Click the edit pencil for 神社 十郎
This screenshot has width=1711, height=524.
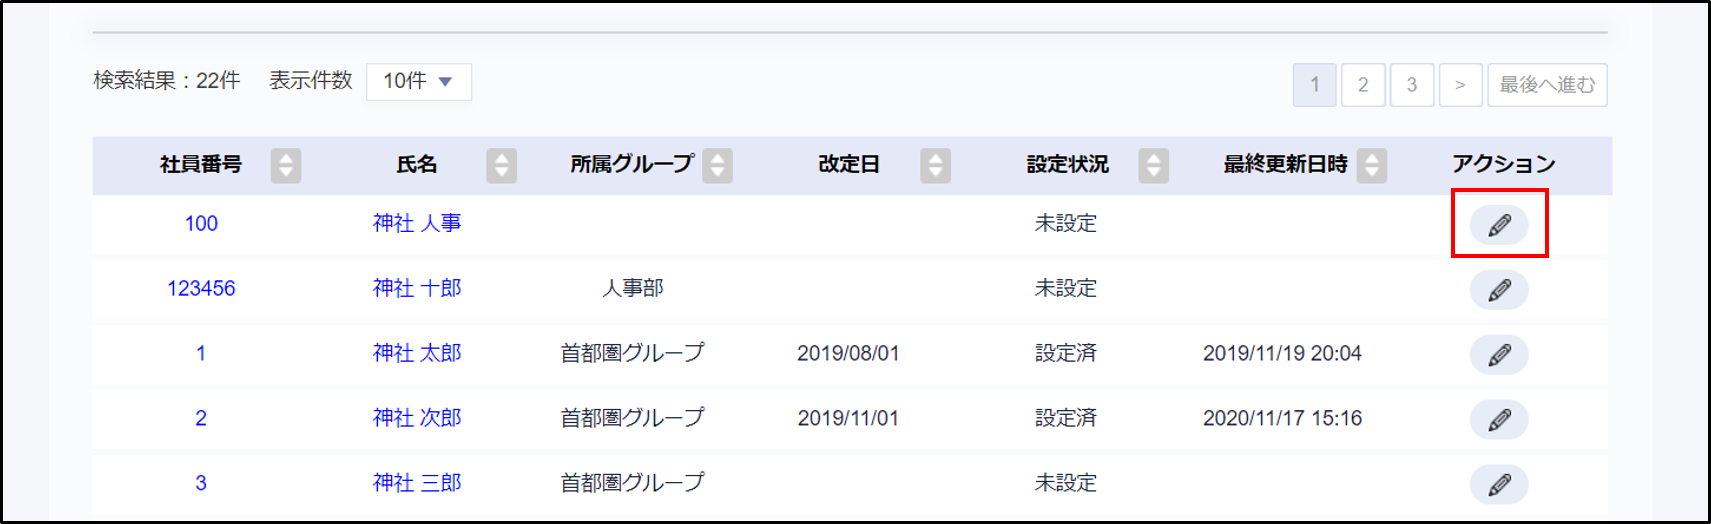click(x=1498, y=290)
